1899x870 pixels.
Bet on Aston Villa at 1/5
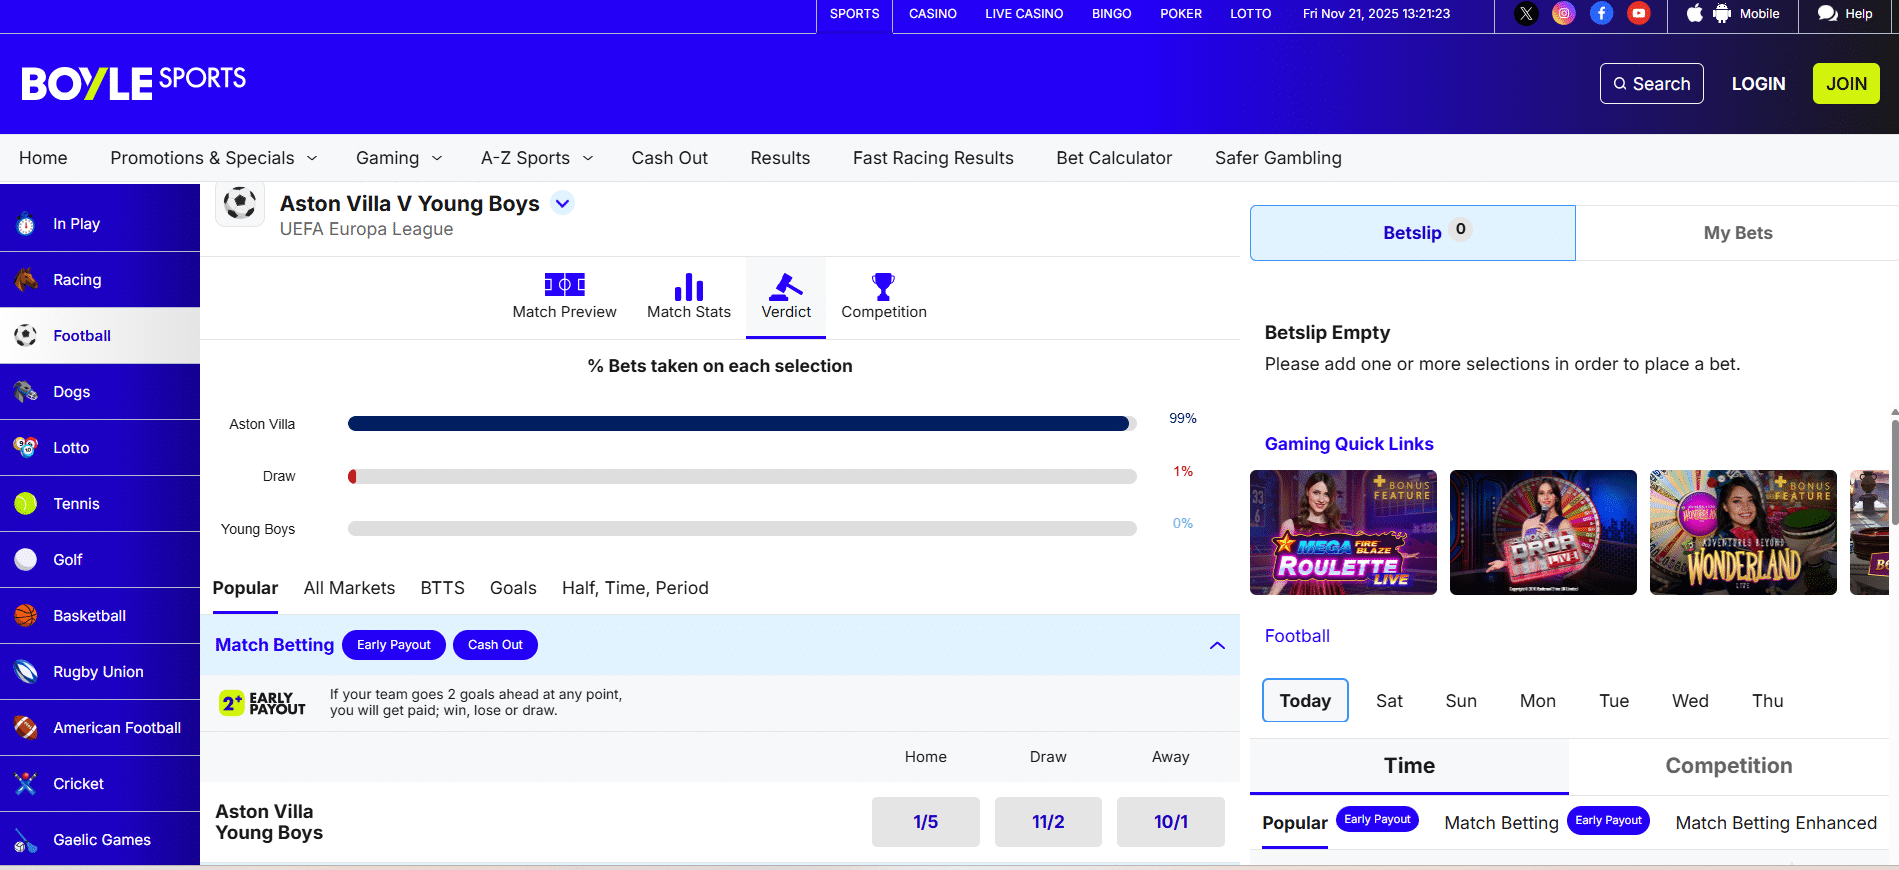point(926,822)
